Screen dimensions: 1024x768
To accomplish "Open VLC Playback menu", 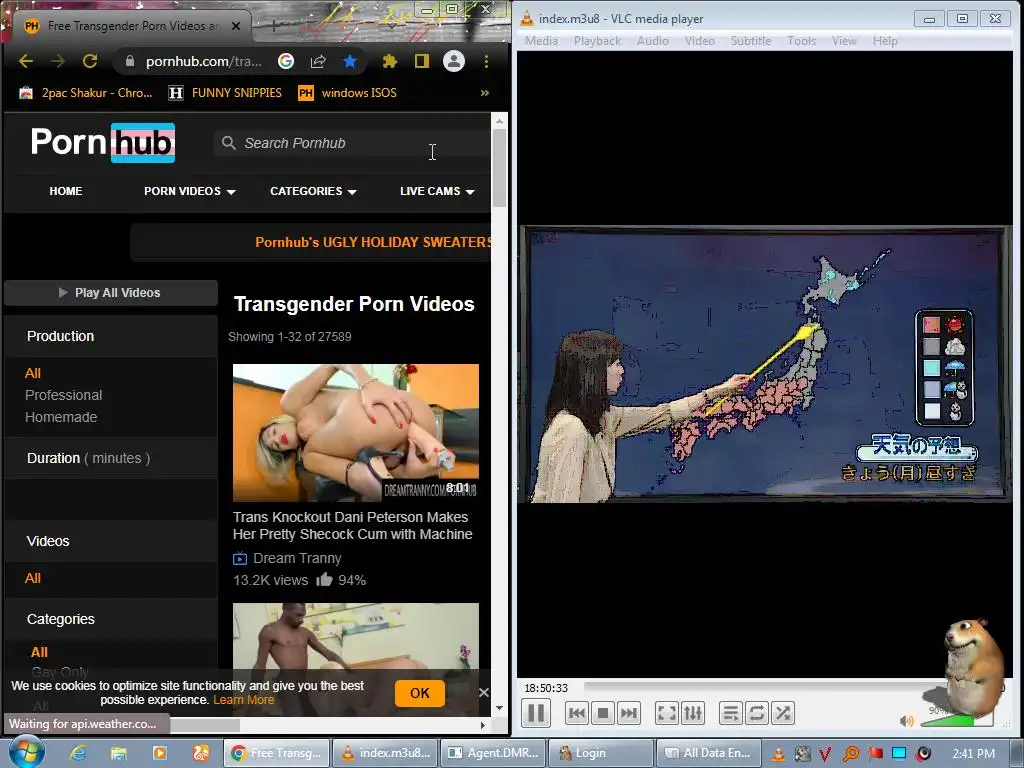I will coord(597,40).
